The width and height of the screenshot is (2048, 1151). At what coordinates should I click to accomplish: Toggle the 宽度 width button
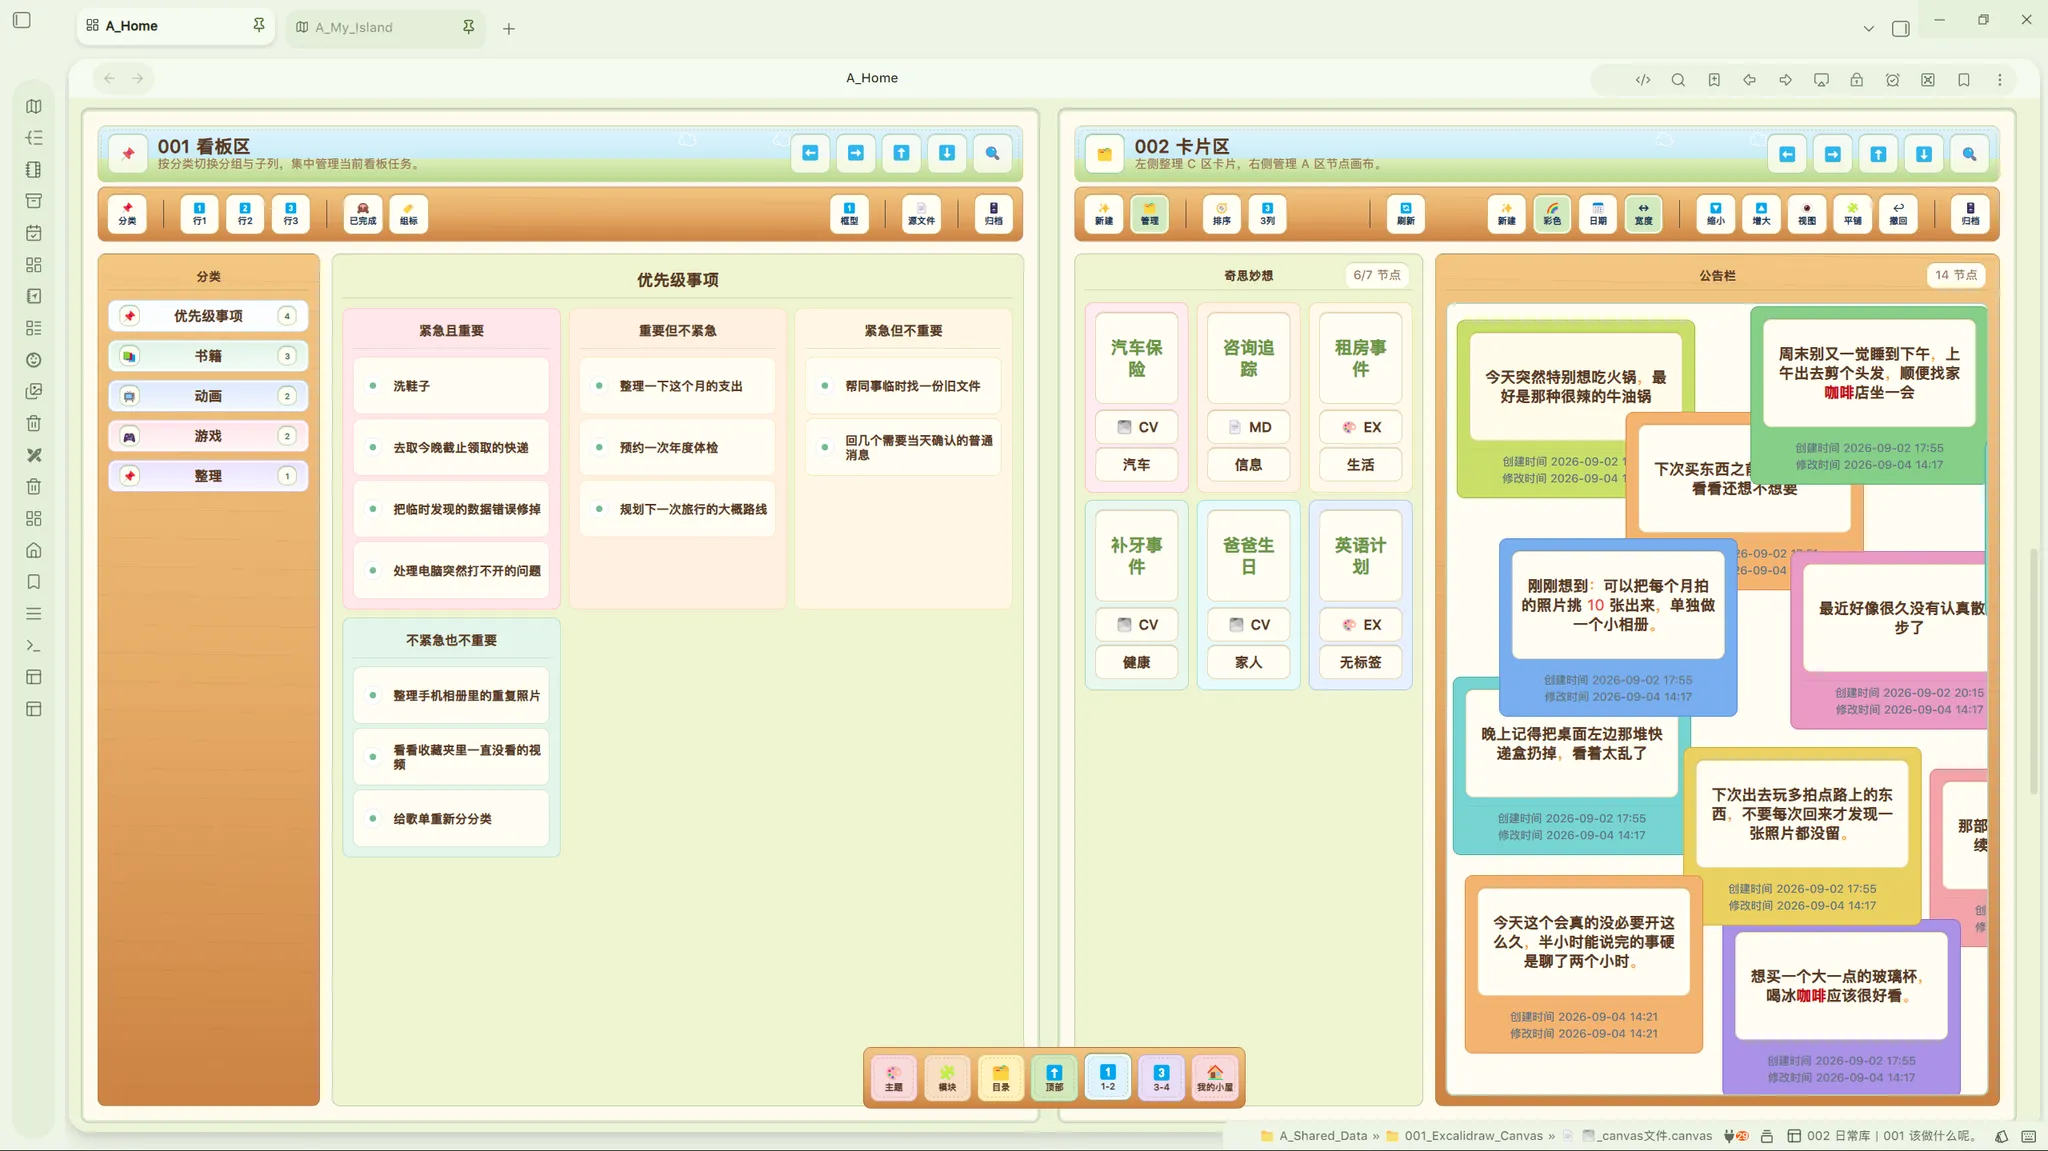[1644, 214]
